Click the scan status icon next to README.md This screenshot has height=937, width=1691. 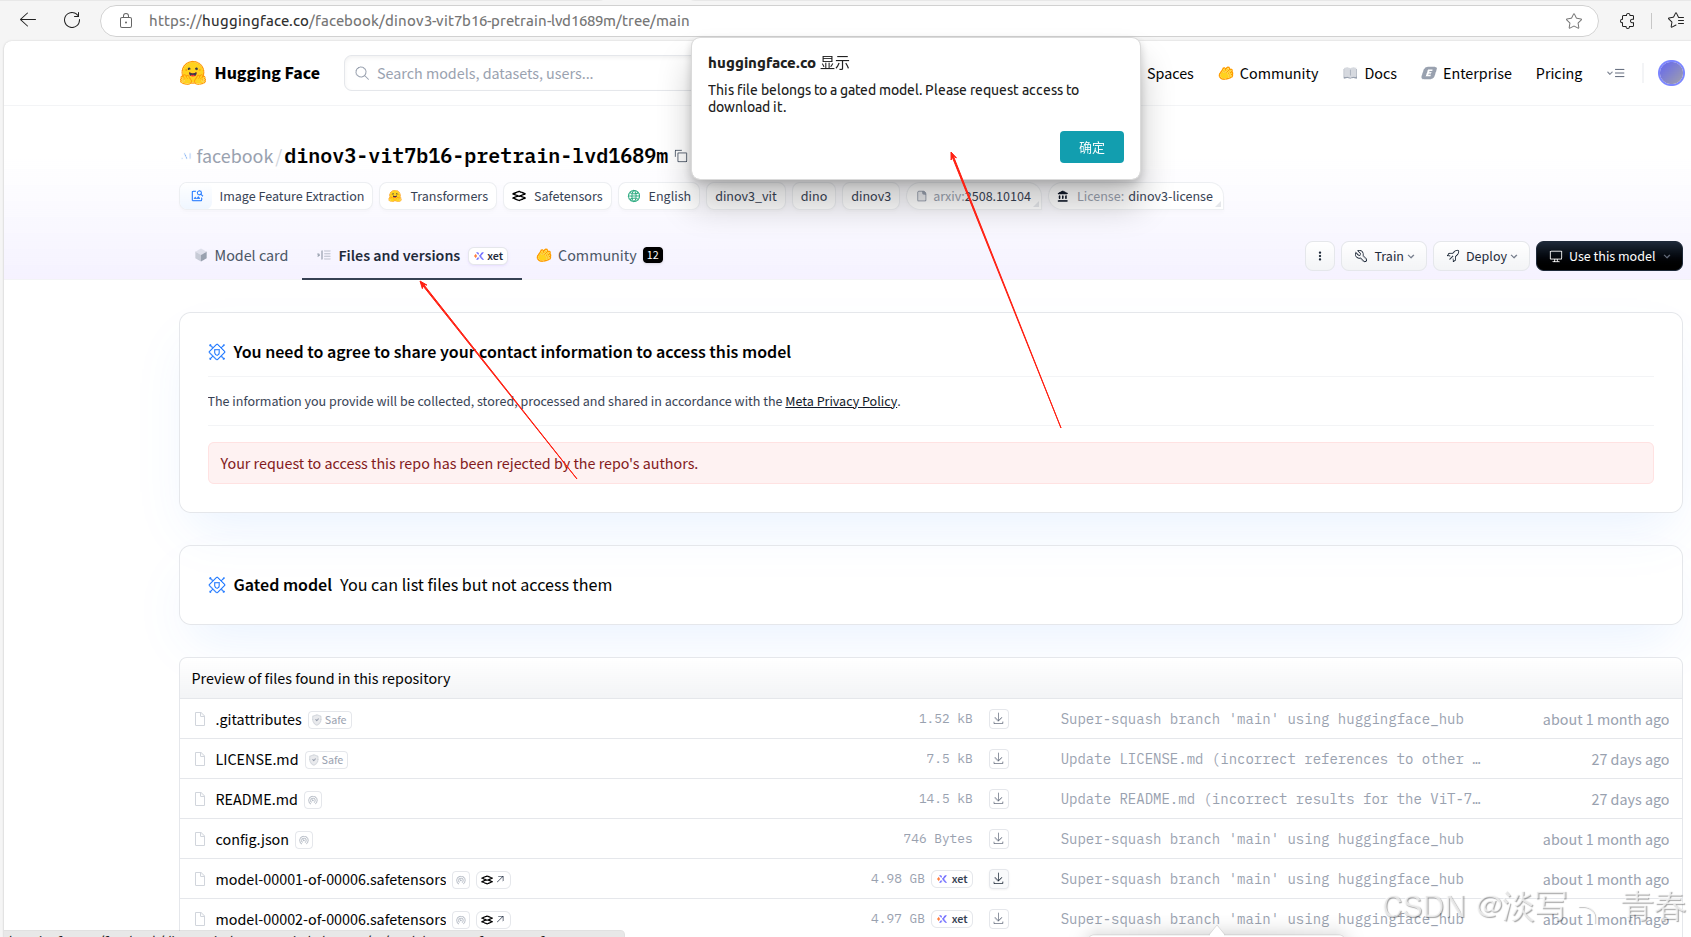point(313,800)
